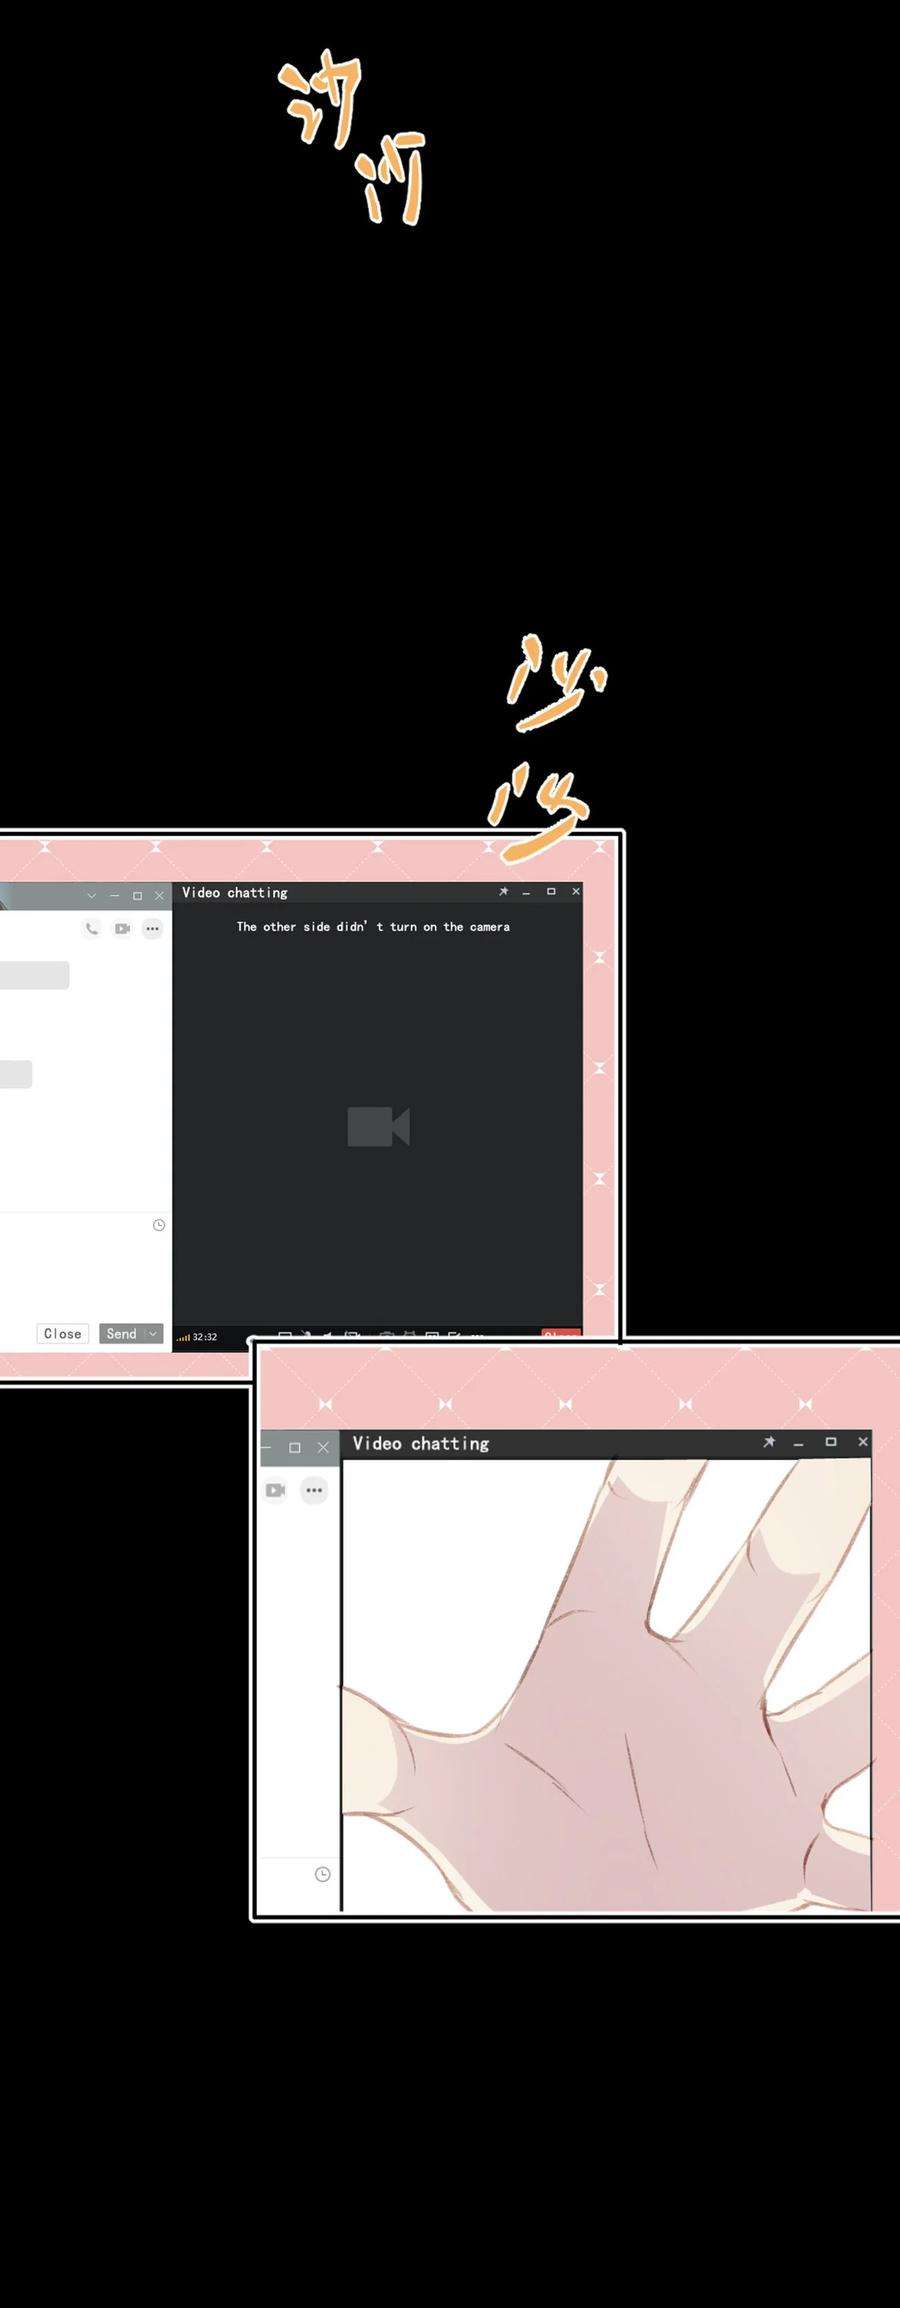This screenshot has width=900, height=2308.
Task: Click the camera placeholder in dark video area
Action: 378,1126
